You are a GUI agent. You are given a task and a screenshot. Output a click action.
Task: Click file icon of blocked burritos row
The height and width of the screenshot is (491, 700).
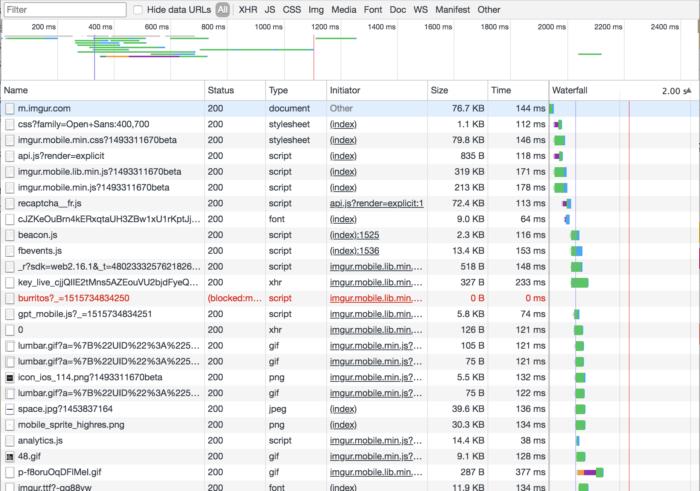(10, 298)
